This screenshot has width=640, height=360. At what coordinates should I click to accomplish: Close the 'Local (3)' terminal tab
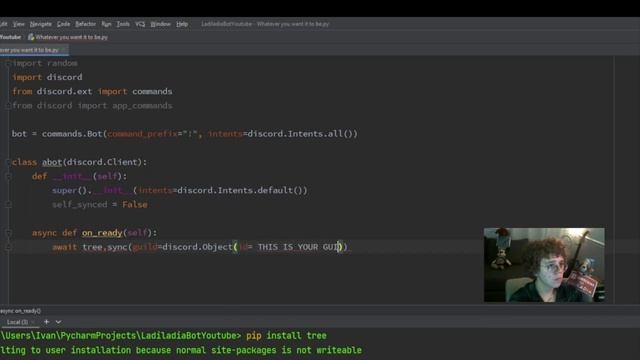(x=33, y=322)
